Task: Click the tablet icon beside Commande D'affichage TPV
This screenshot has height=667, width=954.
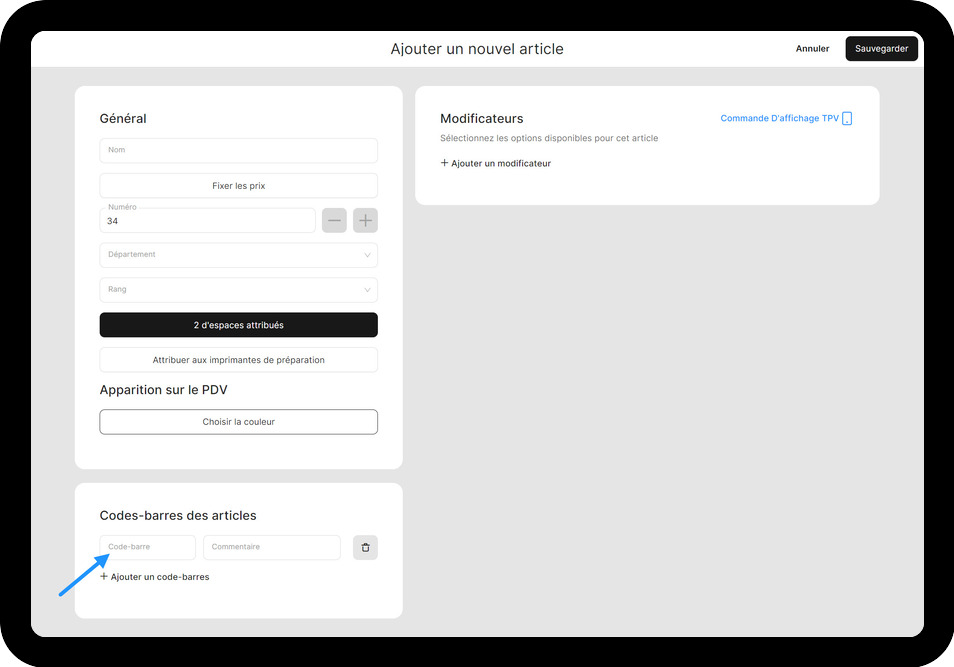Action: pos(847,119)
